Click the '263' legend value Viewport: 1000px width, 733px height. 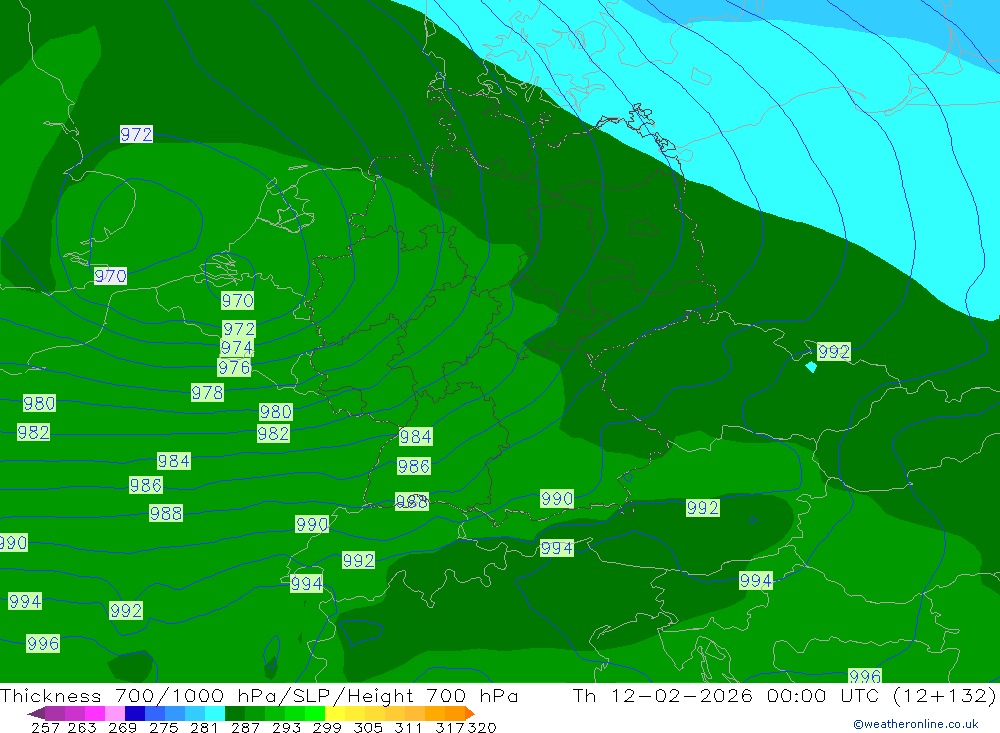(82, 727)
